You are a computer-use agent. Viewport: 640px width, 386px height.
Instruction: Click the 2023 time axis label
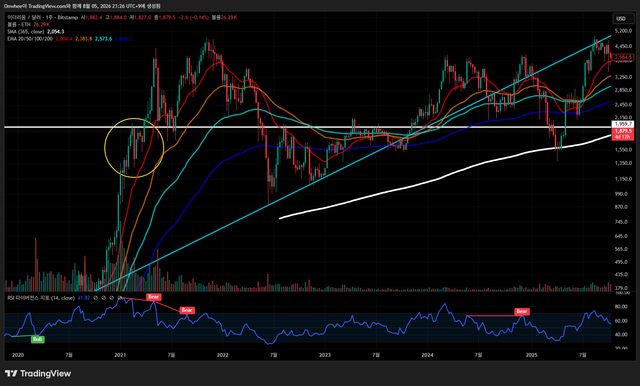point(325,355)
